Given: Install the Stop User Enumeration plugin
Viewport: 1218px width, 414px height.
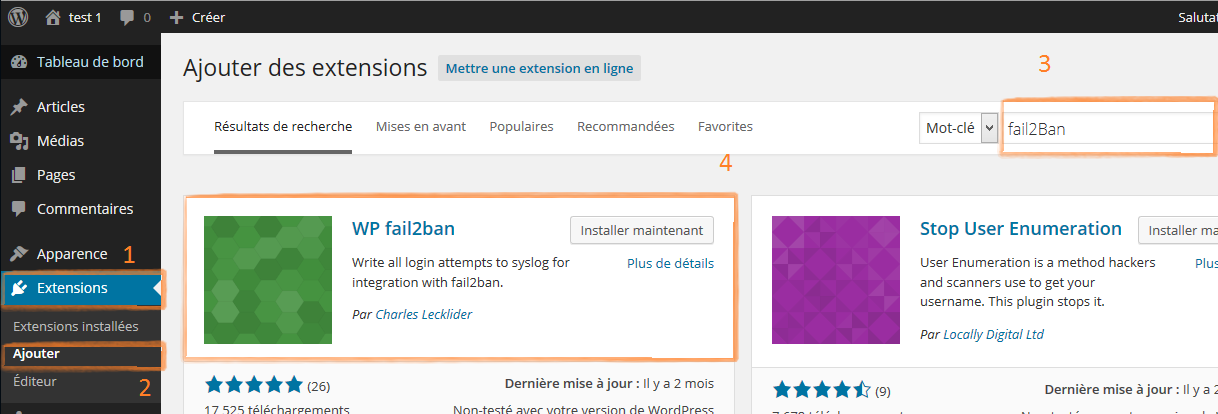Looking at the screenshot, I should point(1178,229).
